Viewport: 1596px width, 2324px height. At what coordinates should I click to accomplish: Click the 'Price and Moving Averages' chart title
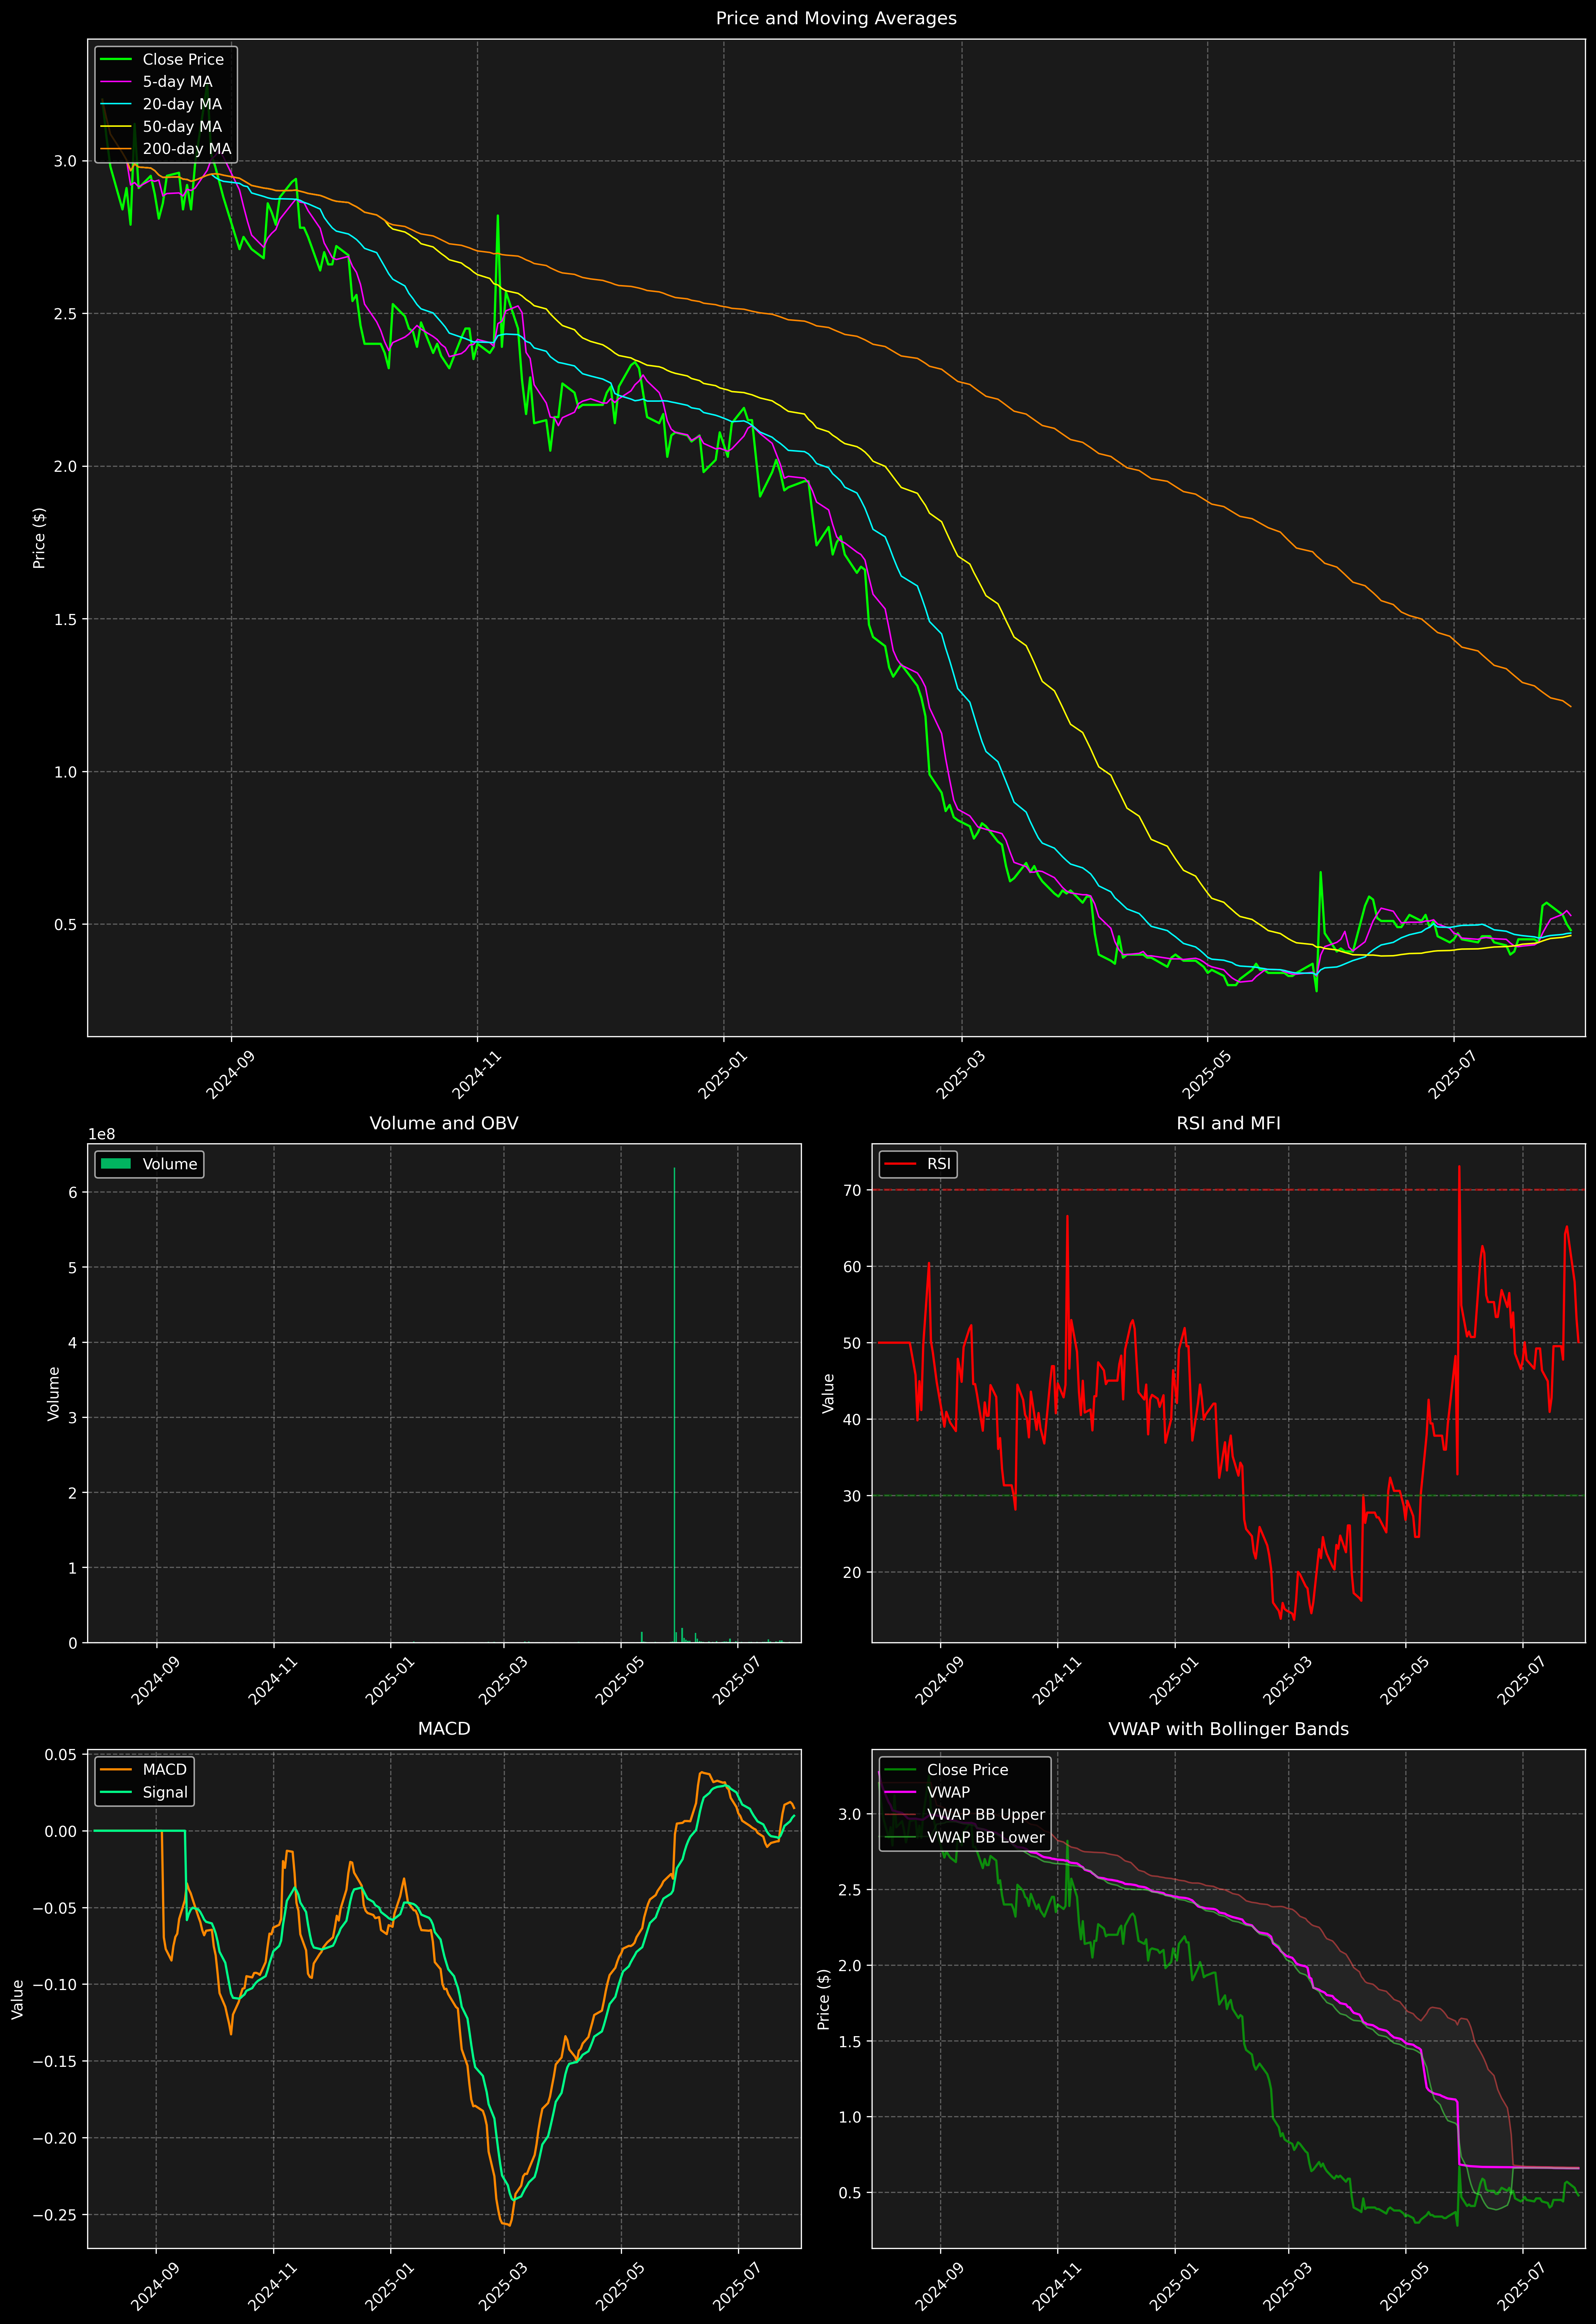836,18
